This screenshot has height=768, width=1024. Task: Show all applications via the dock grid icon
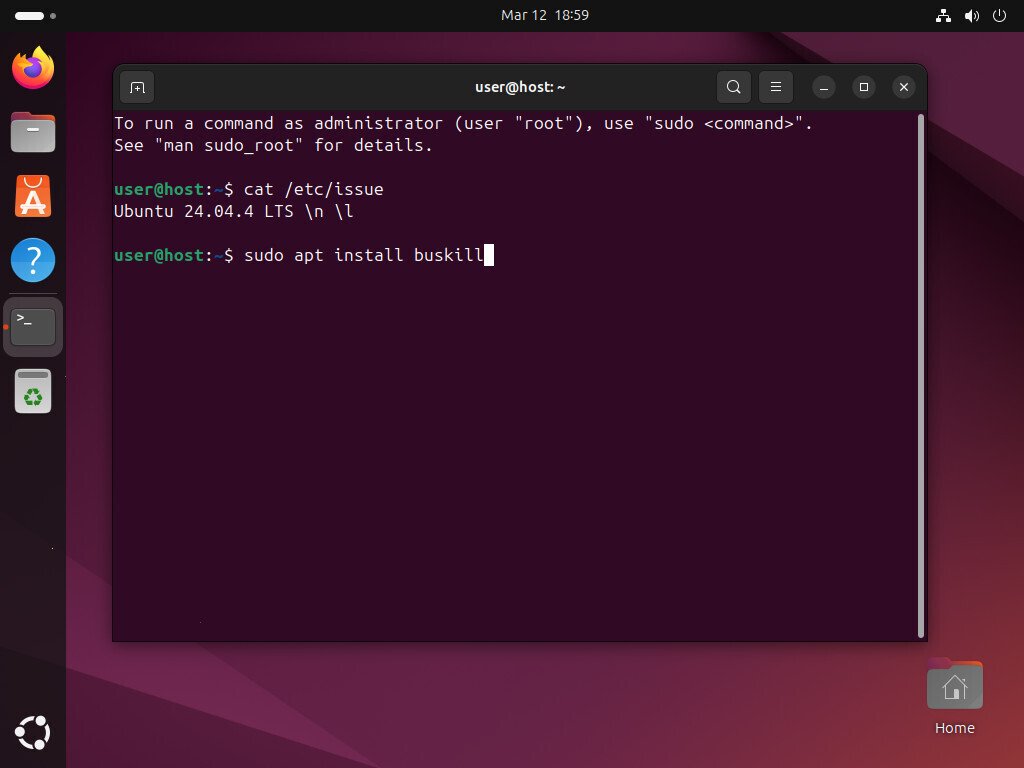tap(33, 733)
